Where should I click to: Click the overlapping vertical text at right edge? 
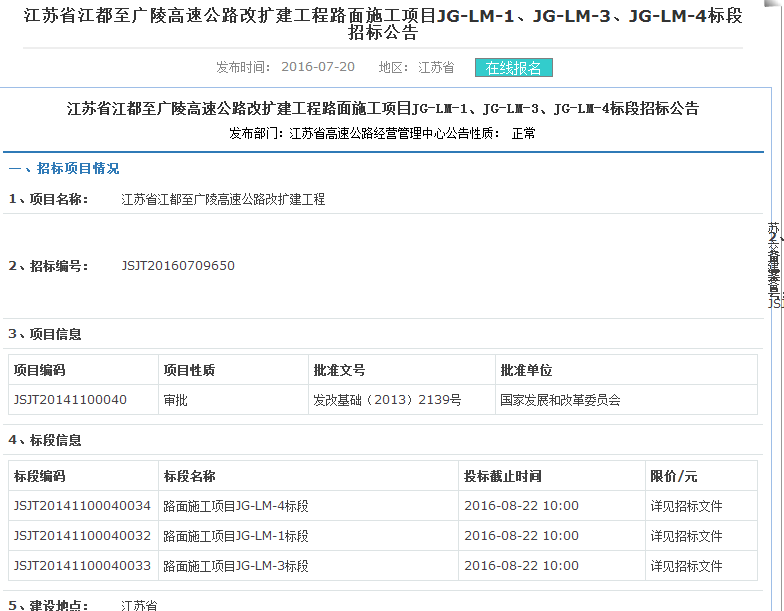774,265
